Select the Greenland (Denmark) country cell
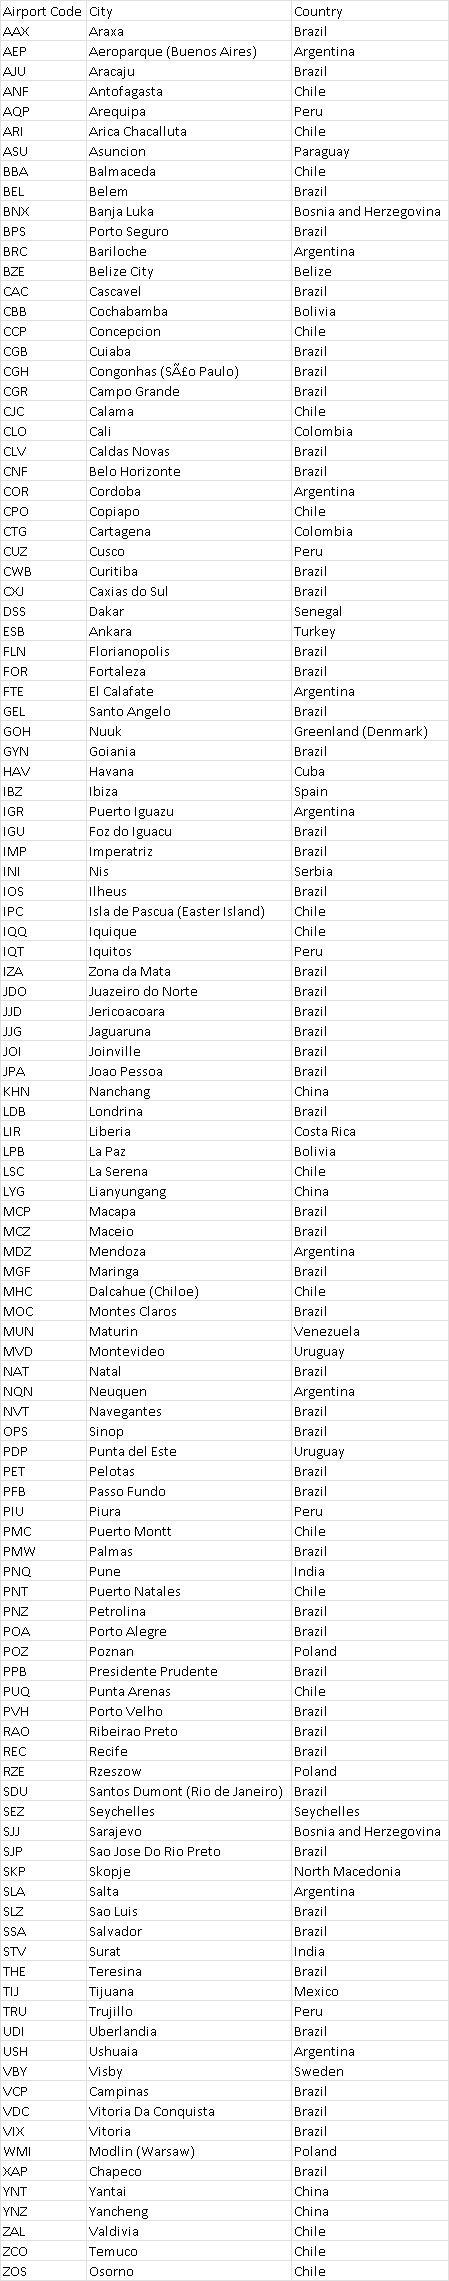The height and width of the screenshot is (2281, 449). (x=369, y=731)
